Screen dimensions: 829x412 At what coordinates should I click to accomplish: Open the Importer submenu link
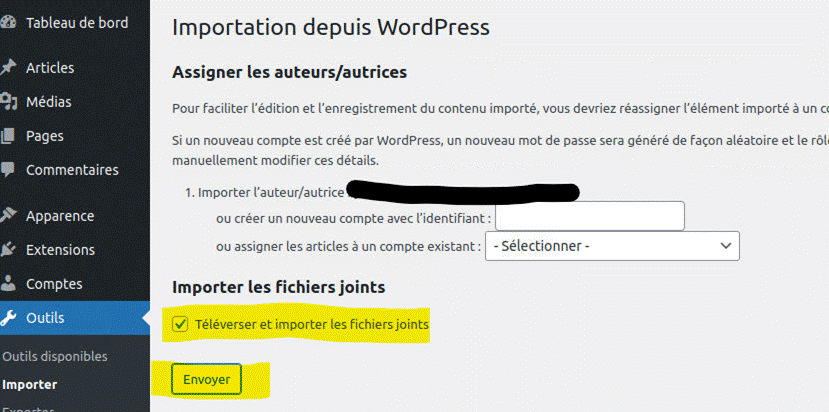(30, 385)
